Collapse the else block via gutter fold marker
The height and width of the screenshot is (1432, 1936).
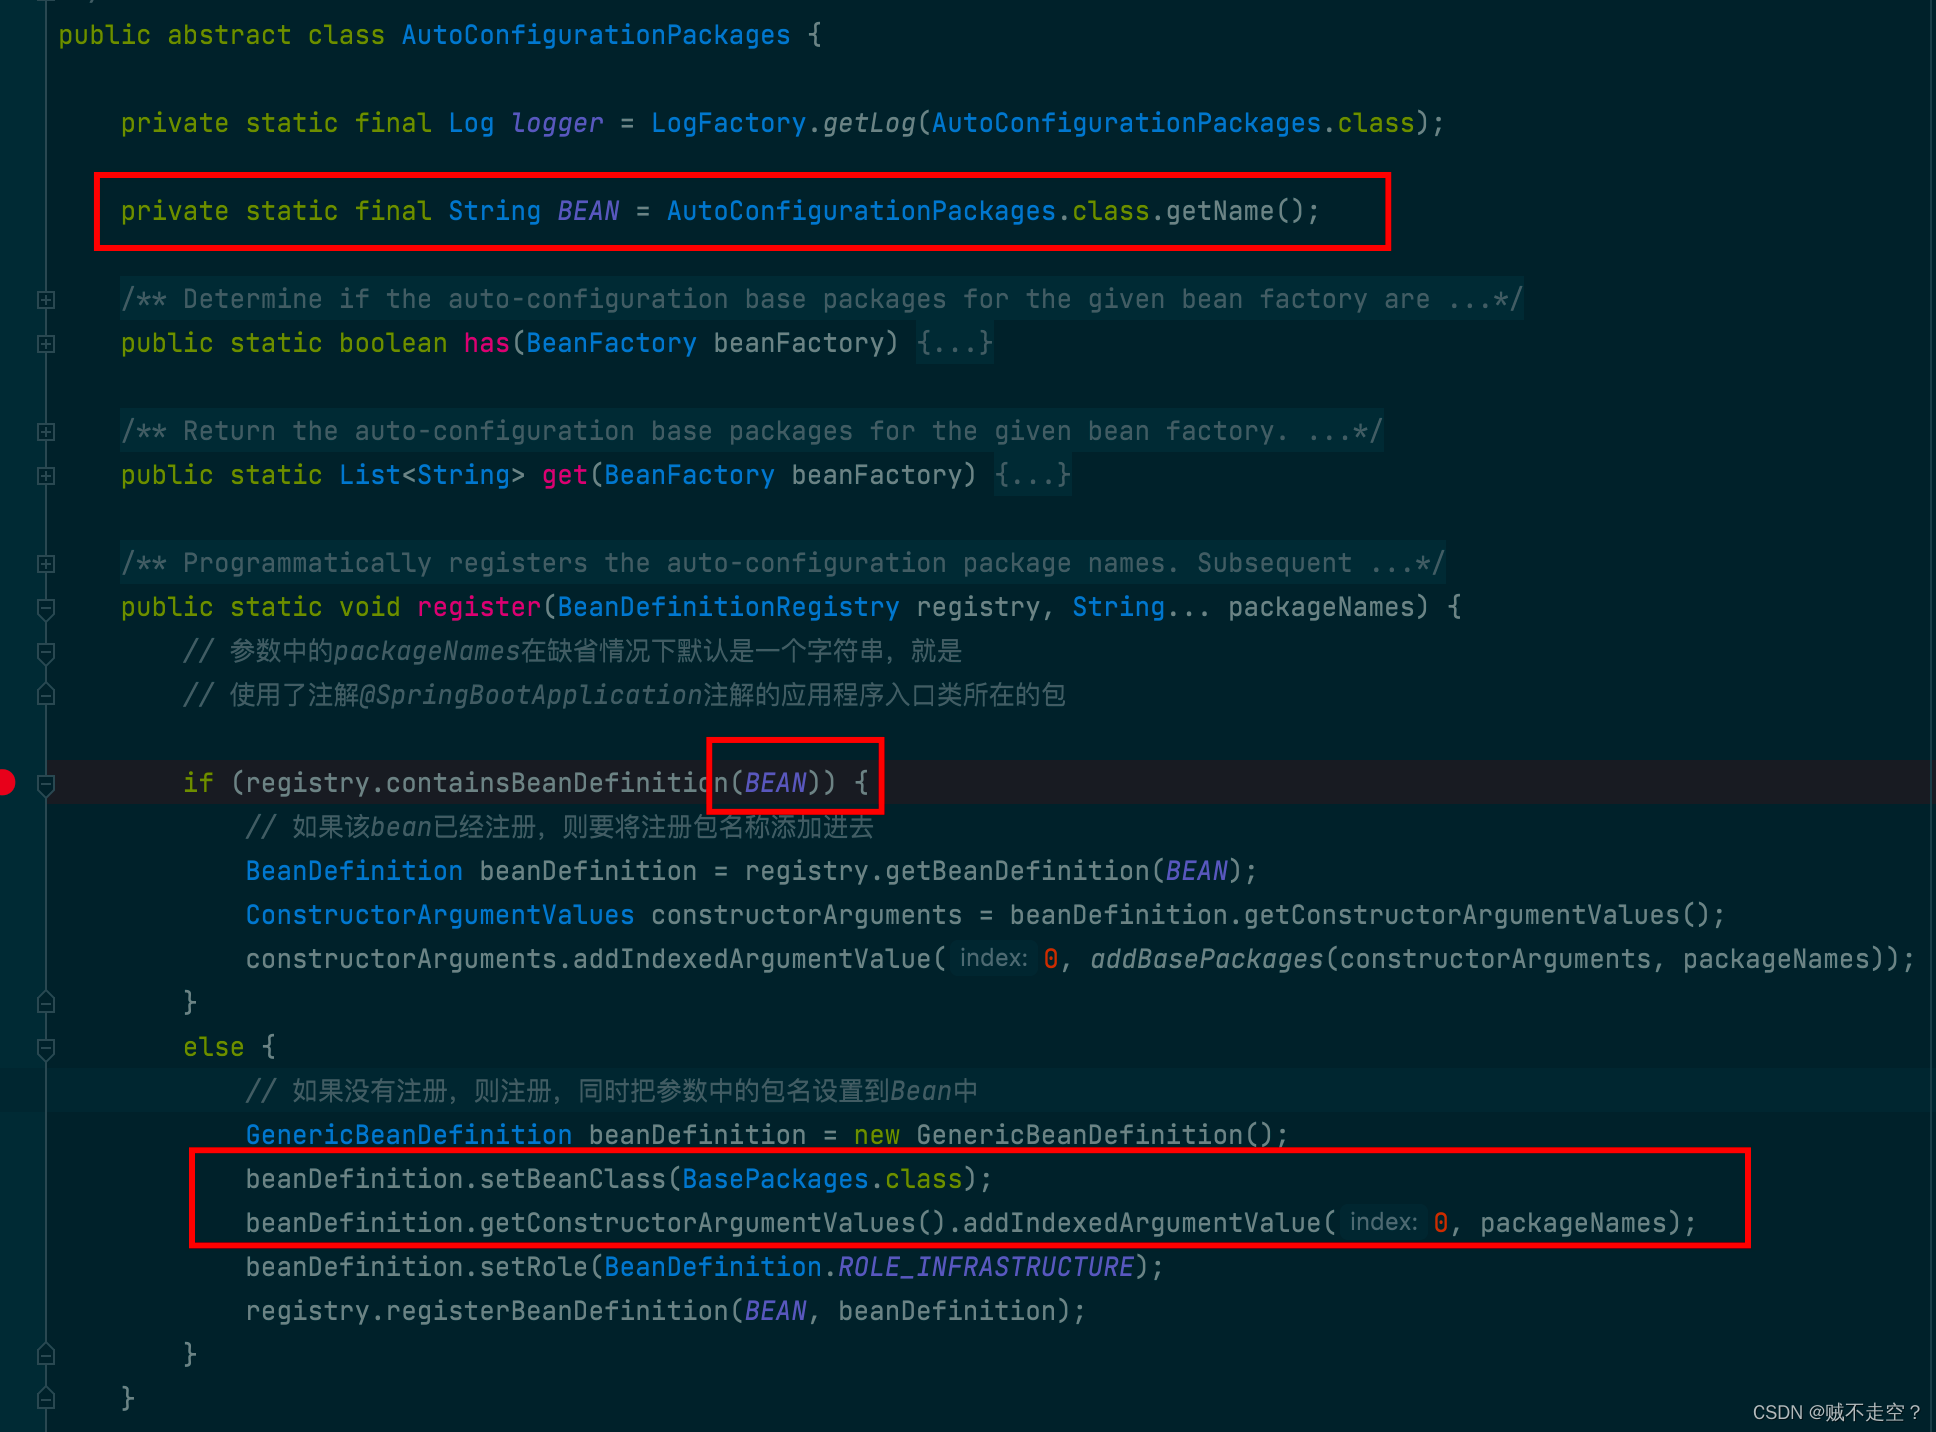(x=46, y=1048)
